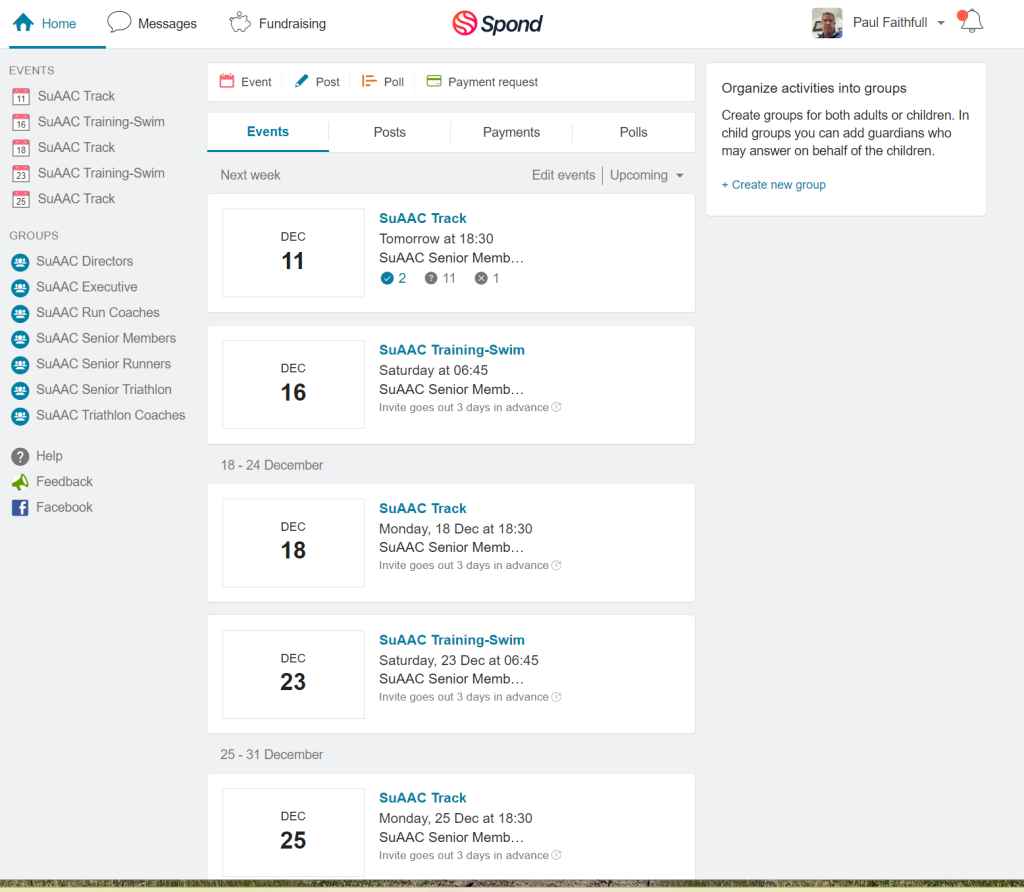Click the Spond logo
The image size is (1024, 892).
497,24
